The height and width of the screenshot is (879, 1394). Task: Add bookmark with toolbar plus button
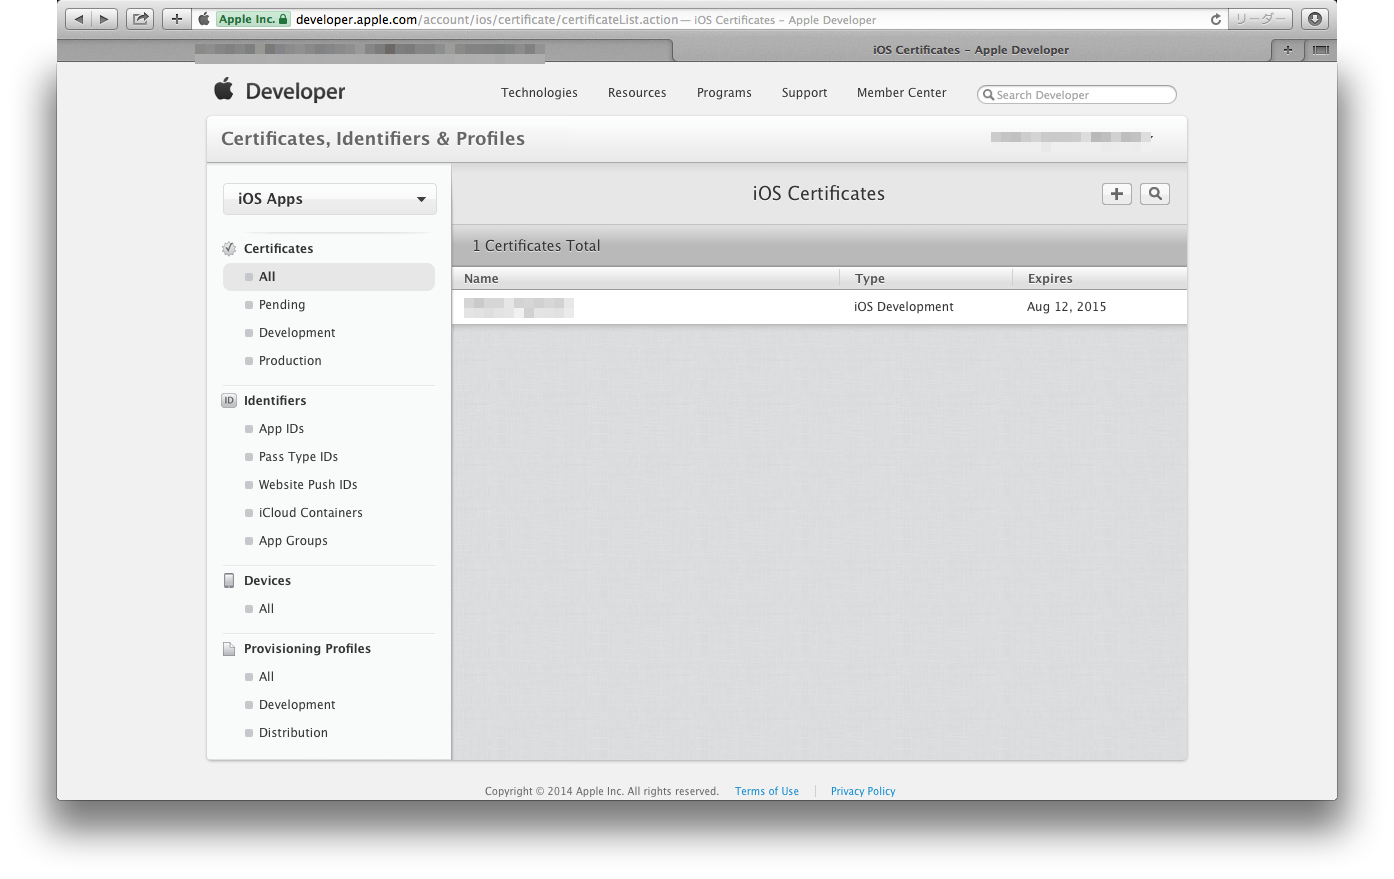(x=176, y=19)
